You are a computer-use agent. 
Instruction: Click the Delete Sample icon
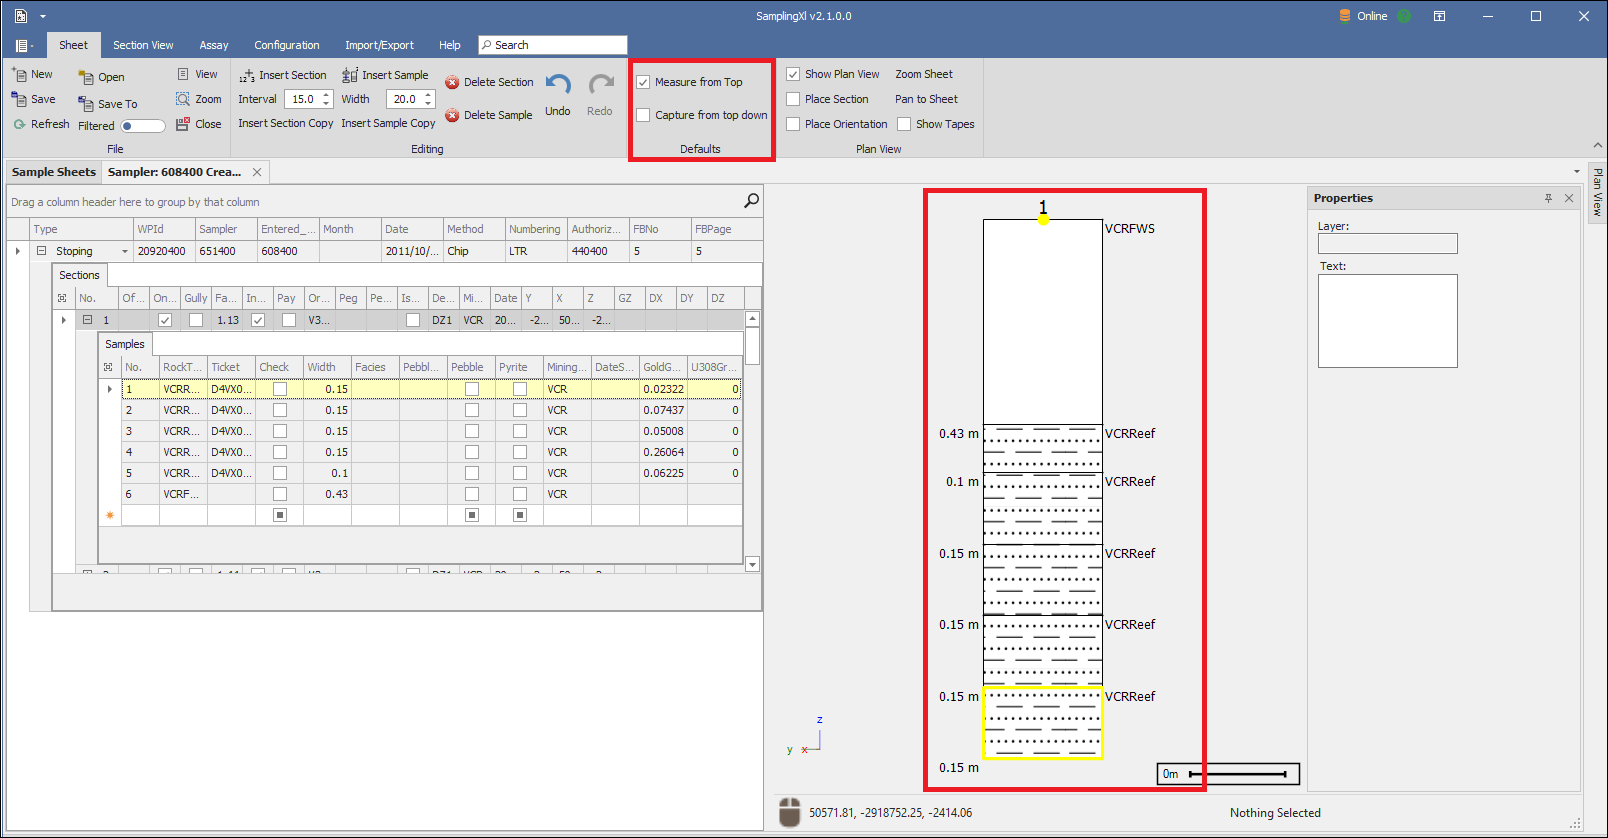pos(452,116)
